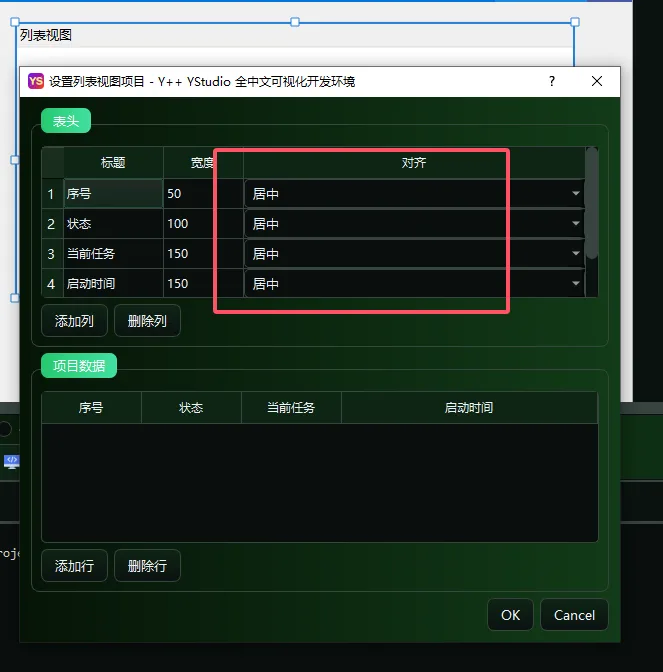Click the top-left selection handle of list view

tap(15, 22)
